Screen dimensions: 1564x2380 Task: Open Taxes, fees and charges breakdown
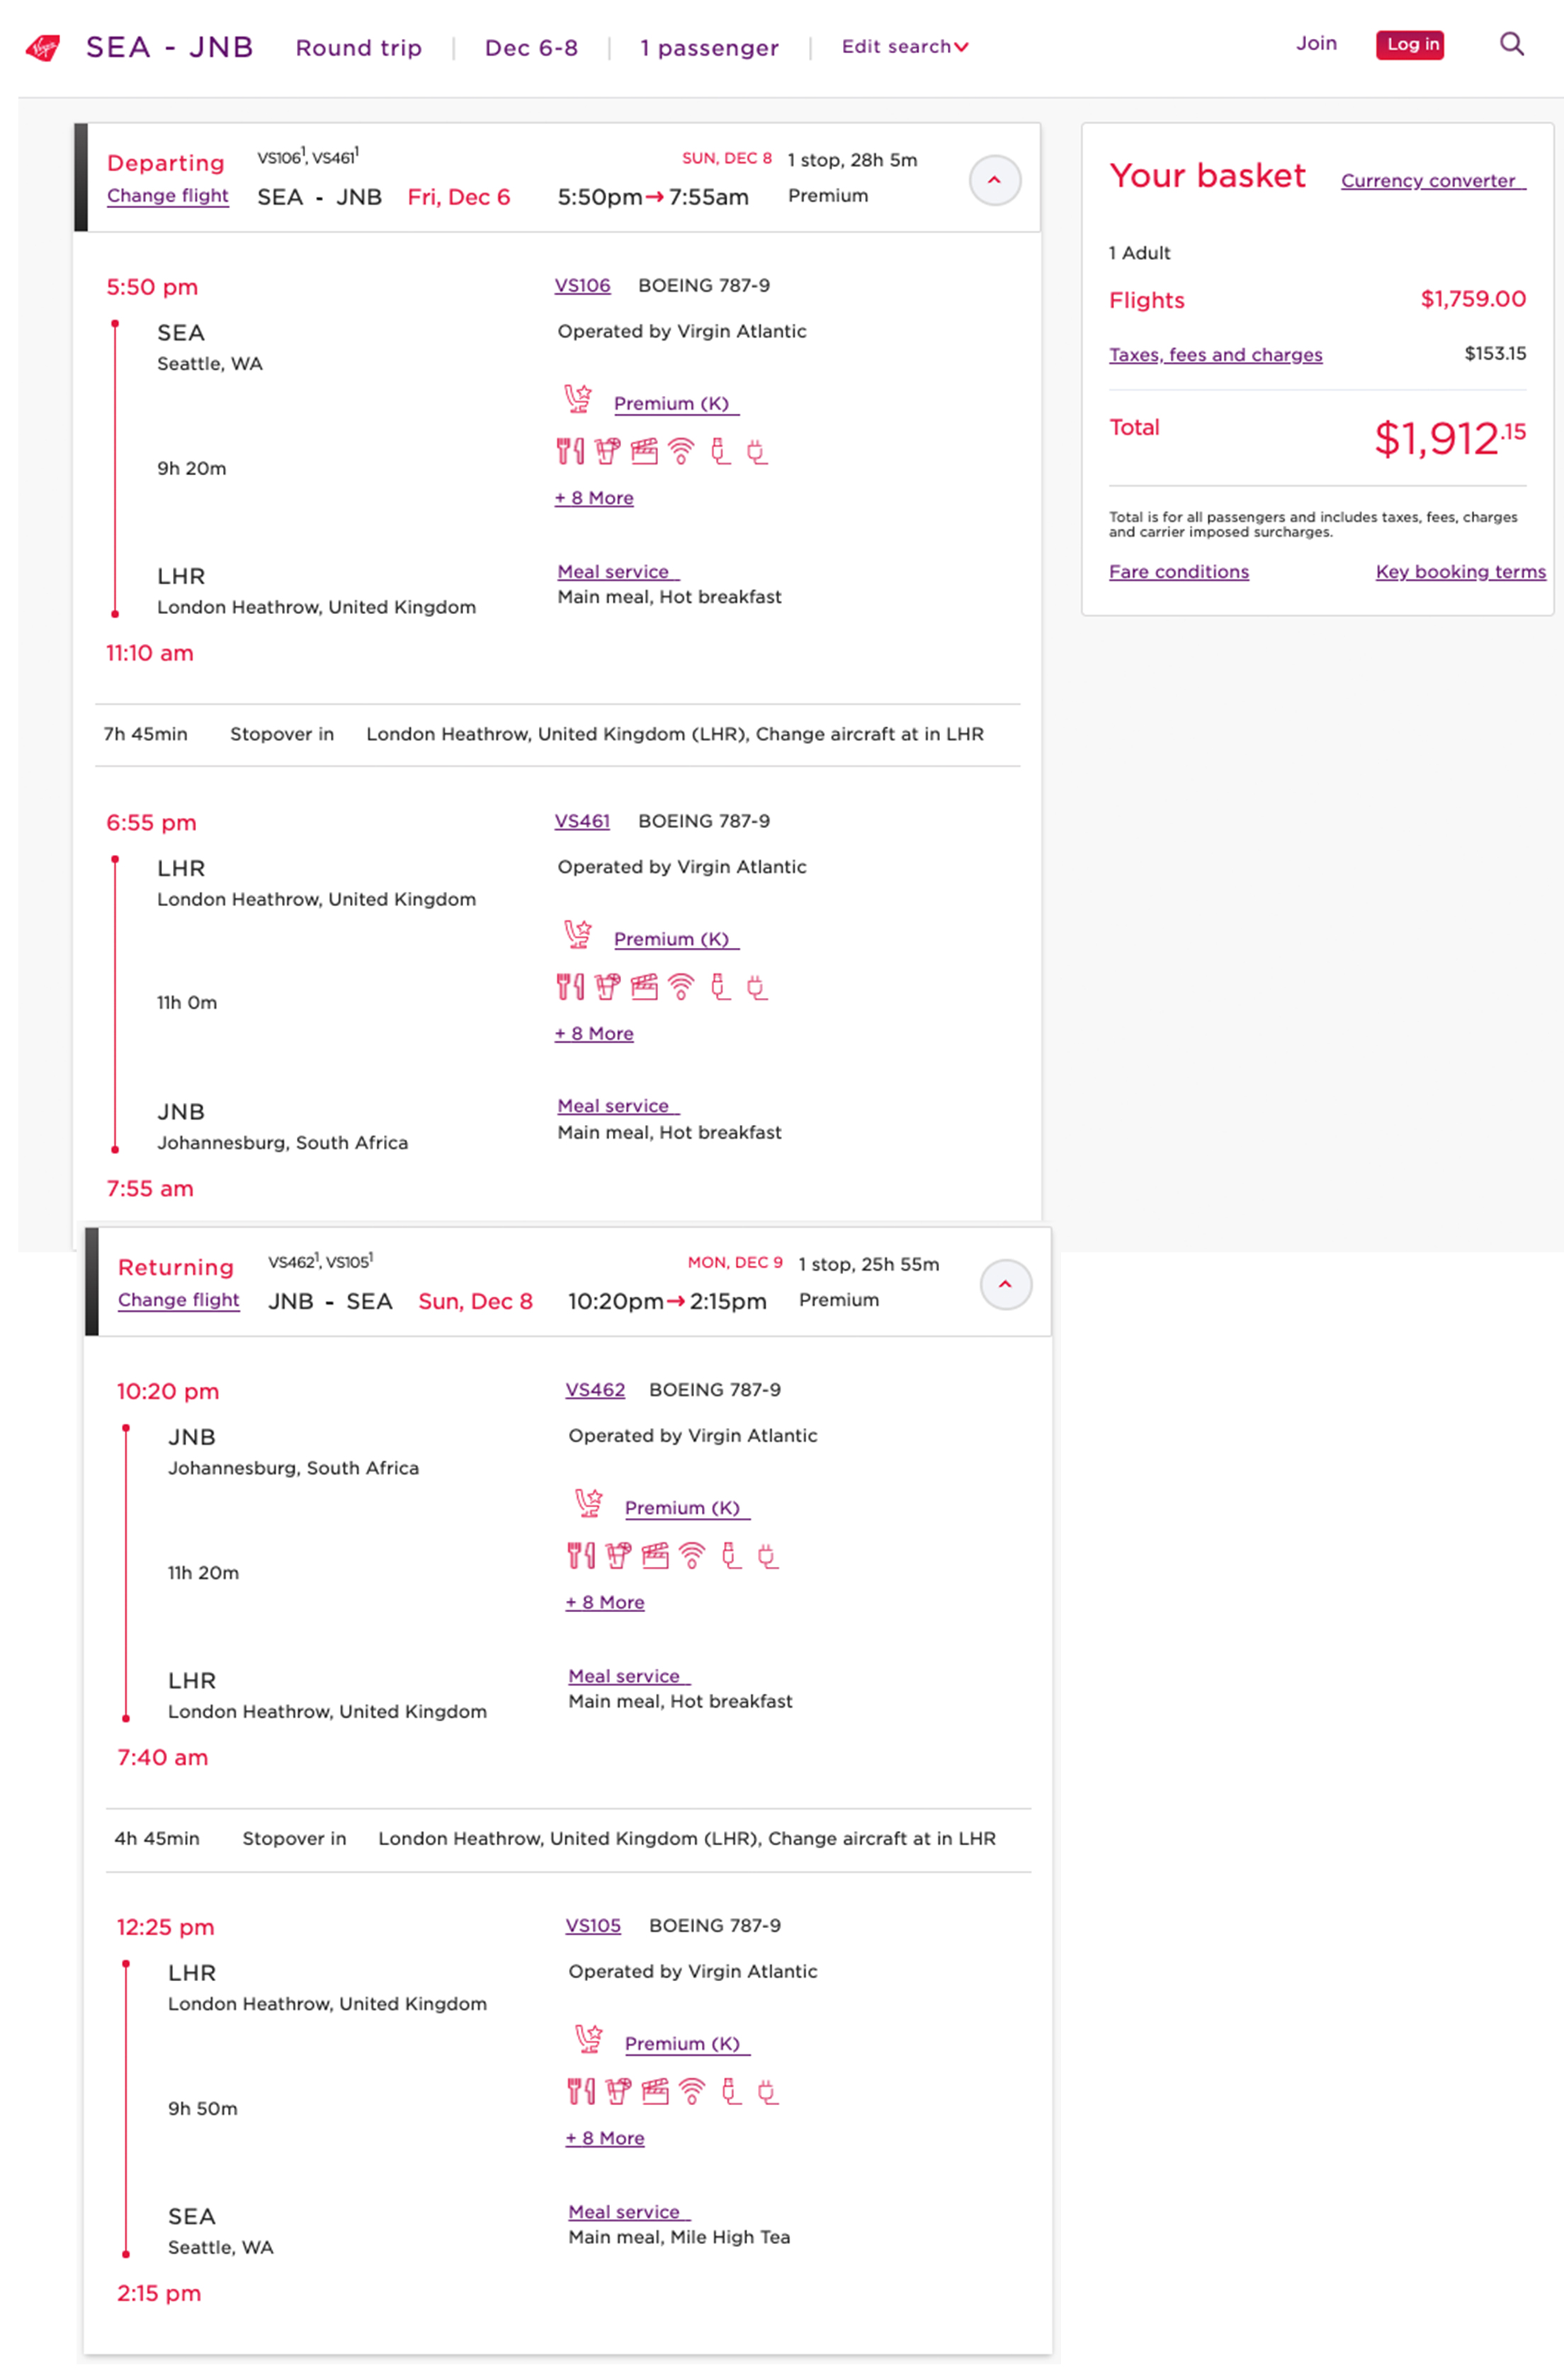click(1215, 355)
